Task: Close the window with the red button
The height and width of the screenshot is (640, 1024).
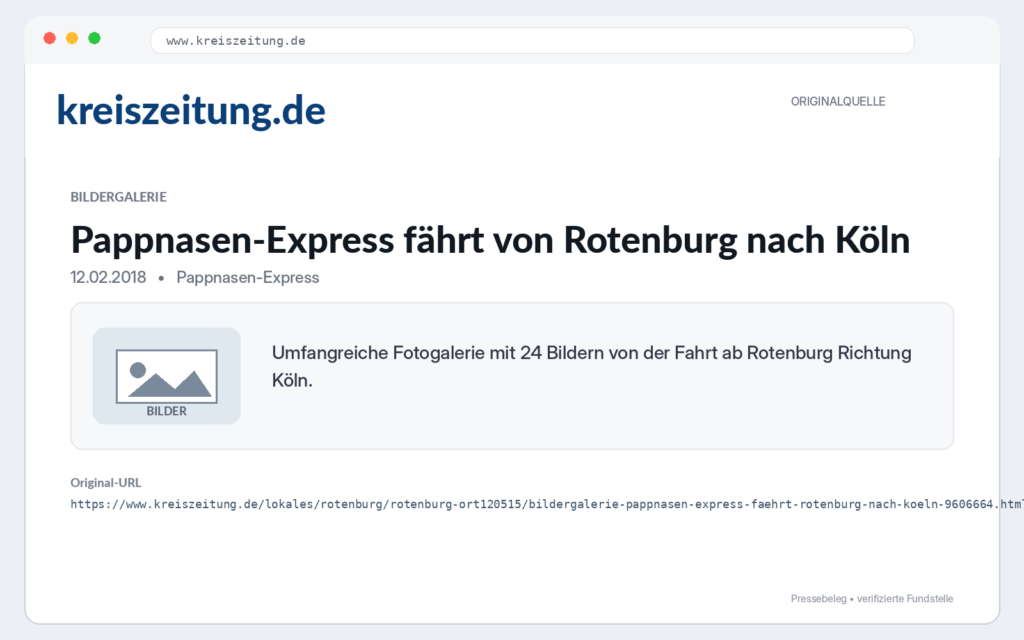Action: pyautogui.click(x=50, y=38)
